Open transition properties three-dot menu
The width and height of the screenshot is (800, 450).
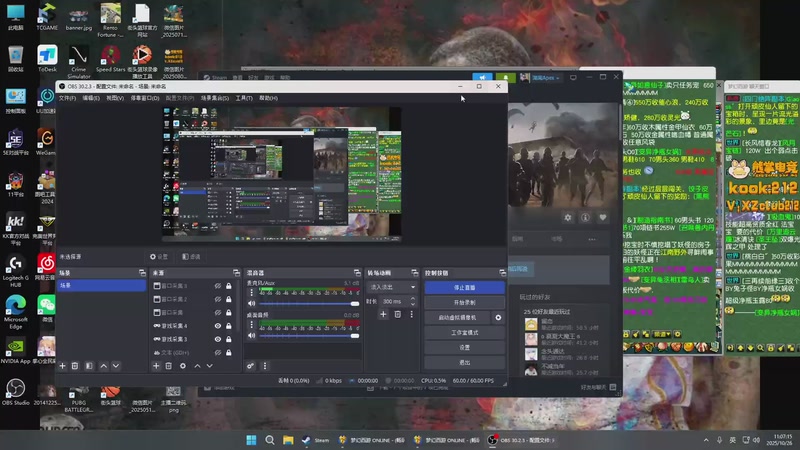(411, 314)
